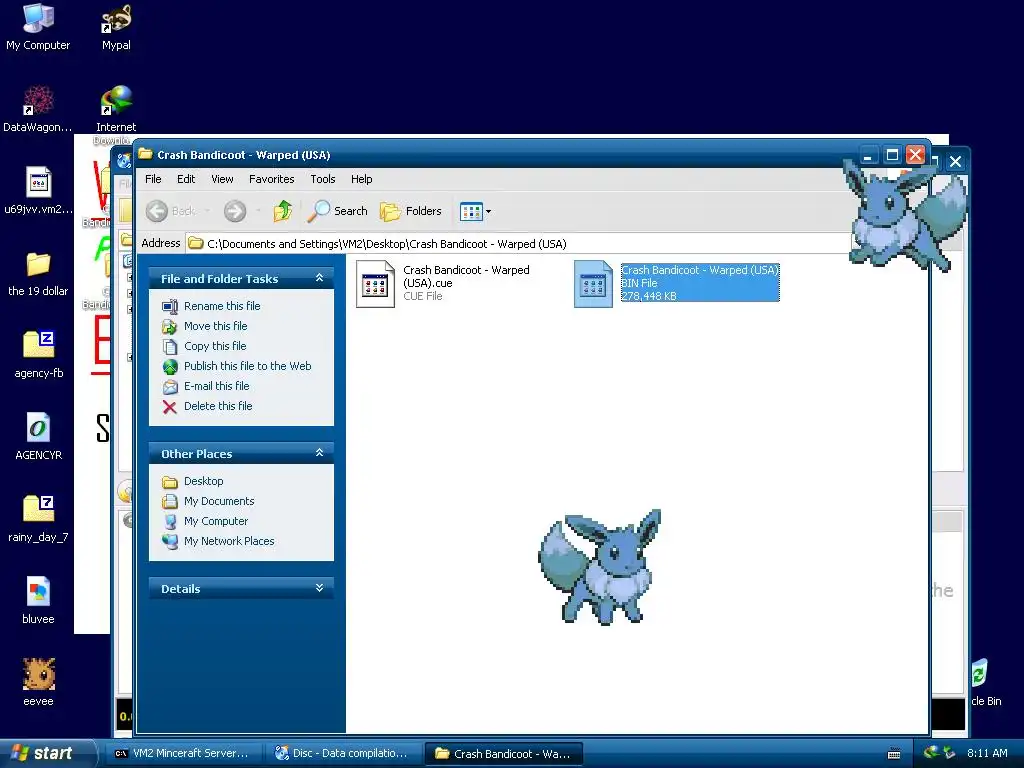This screenshot has width=1024, height=768.
Task: Click the agency-fb zip archive icon
Action: tap(39, 345)
